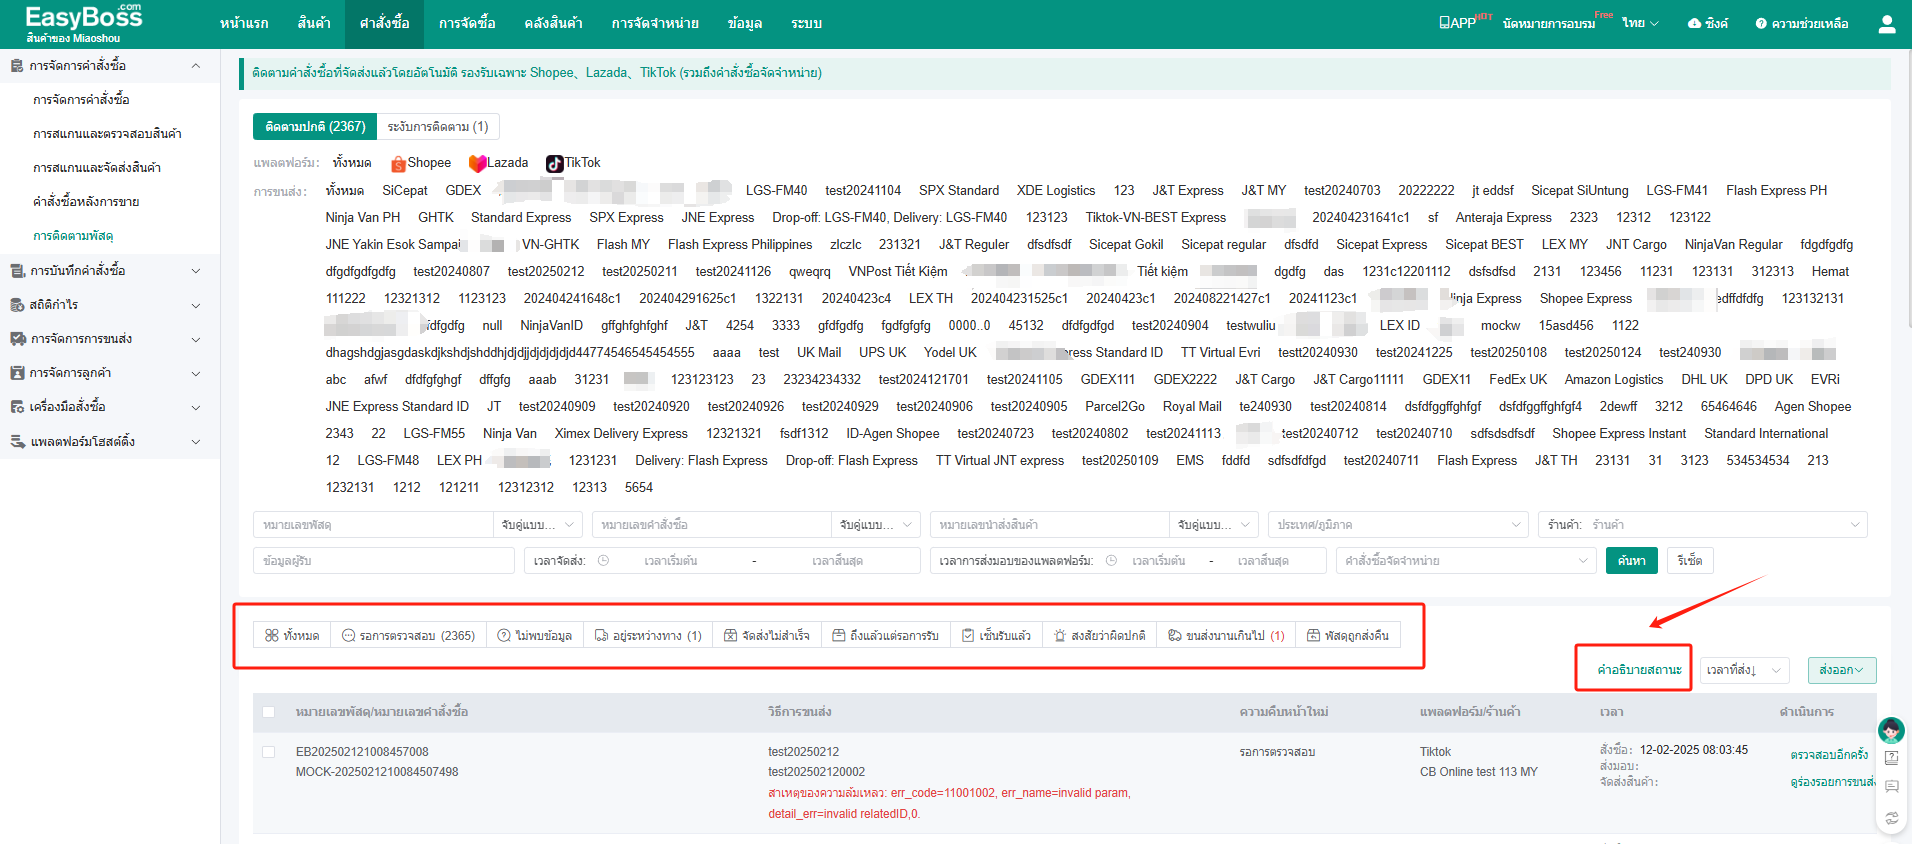Image resolution: width=1912 pixels, height=844 pixels.
Task: Tick checkbox for order EB202502121008457008
Action: coord(268,752)
